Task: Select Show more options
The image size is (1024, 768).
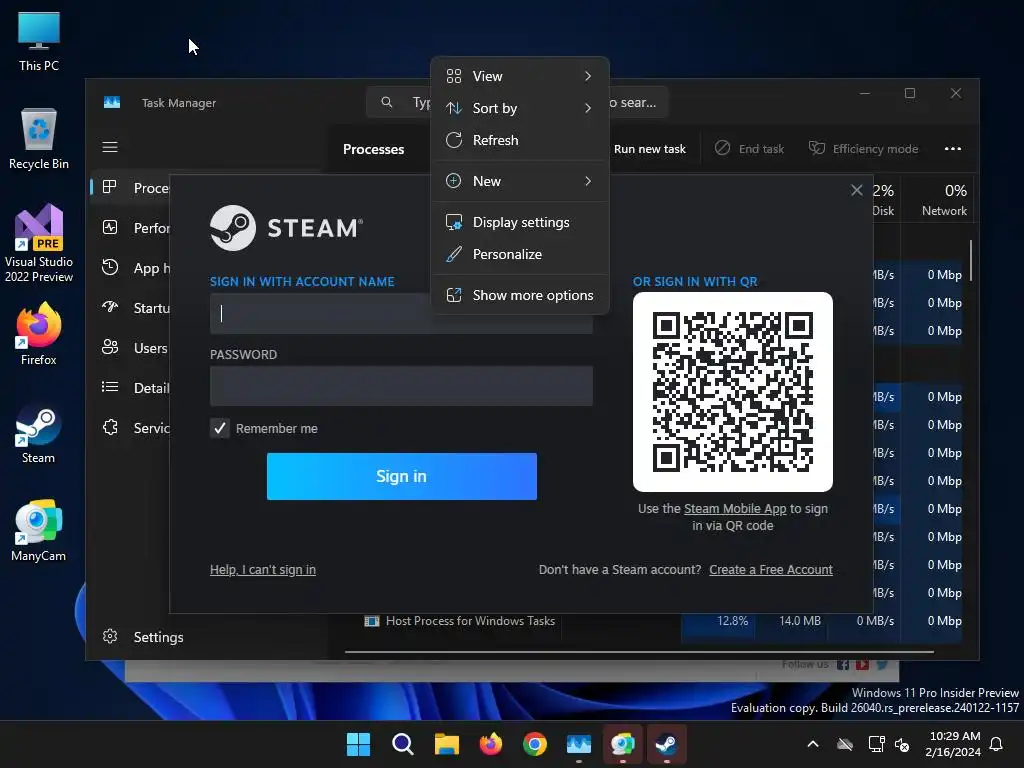Action: pyautogui.click(x=520, y=295)
